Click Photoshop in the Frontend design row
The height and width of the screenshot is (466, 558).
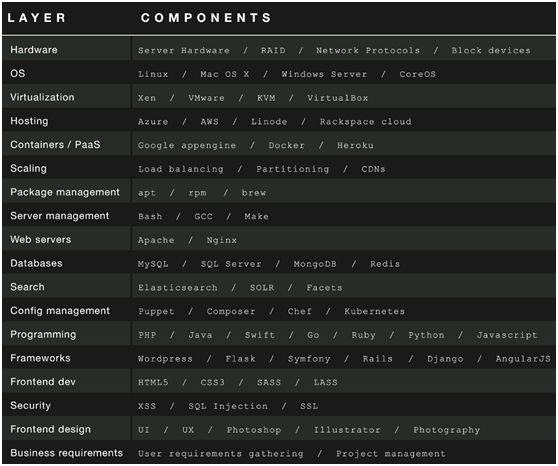tap(254, 430)
